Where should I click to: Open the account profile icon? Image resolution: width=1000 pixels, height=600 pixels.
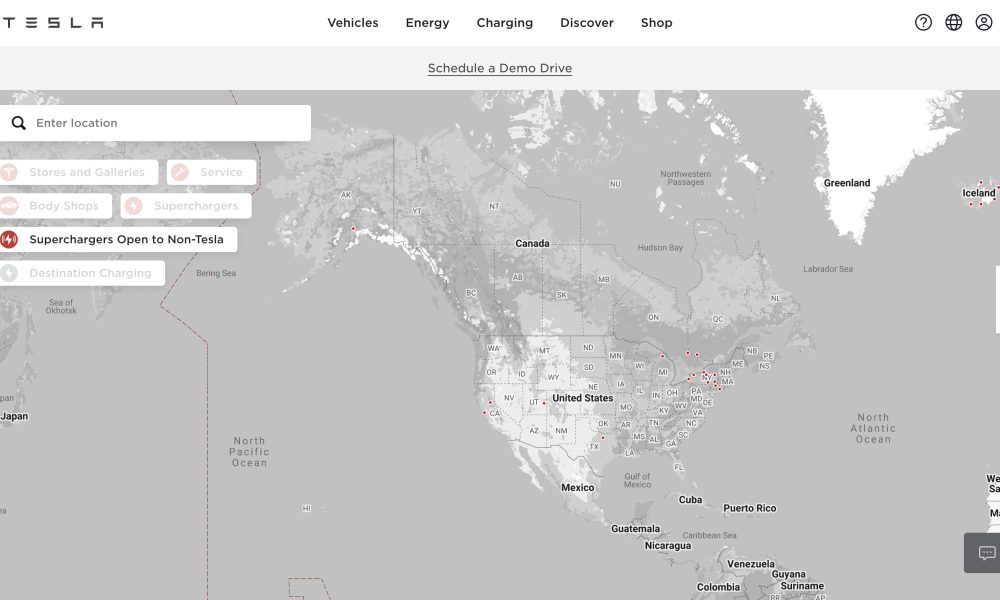[983, 23]
